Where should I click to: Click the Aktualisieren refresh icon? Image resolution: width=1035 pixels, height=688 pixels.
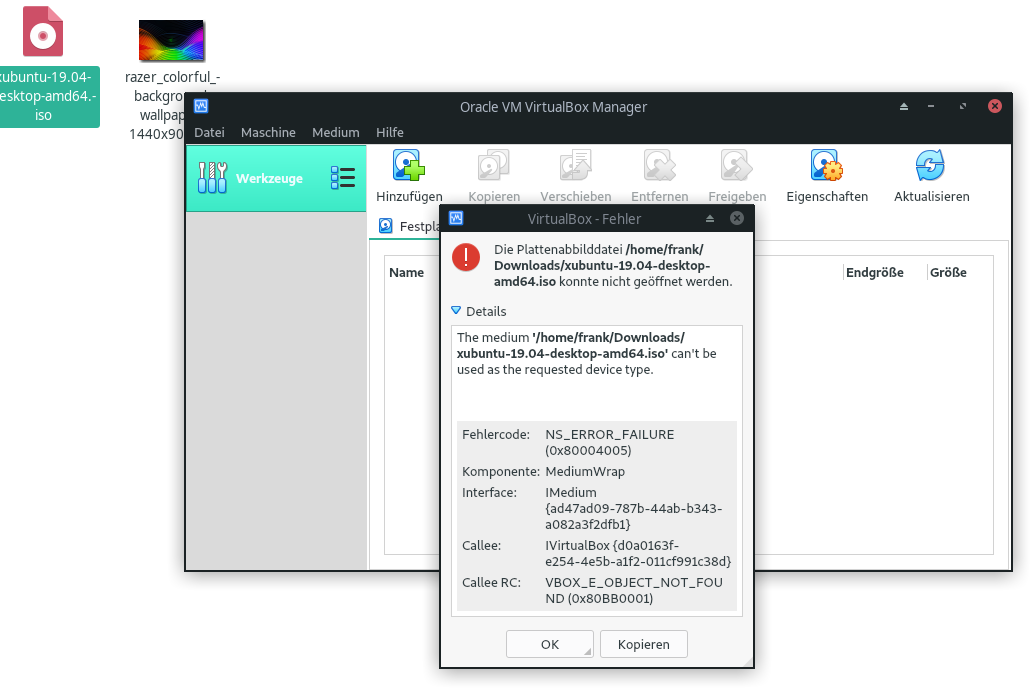pyautogui.click(x=931, y=166)
